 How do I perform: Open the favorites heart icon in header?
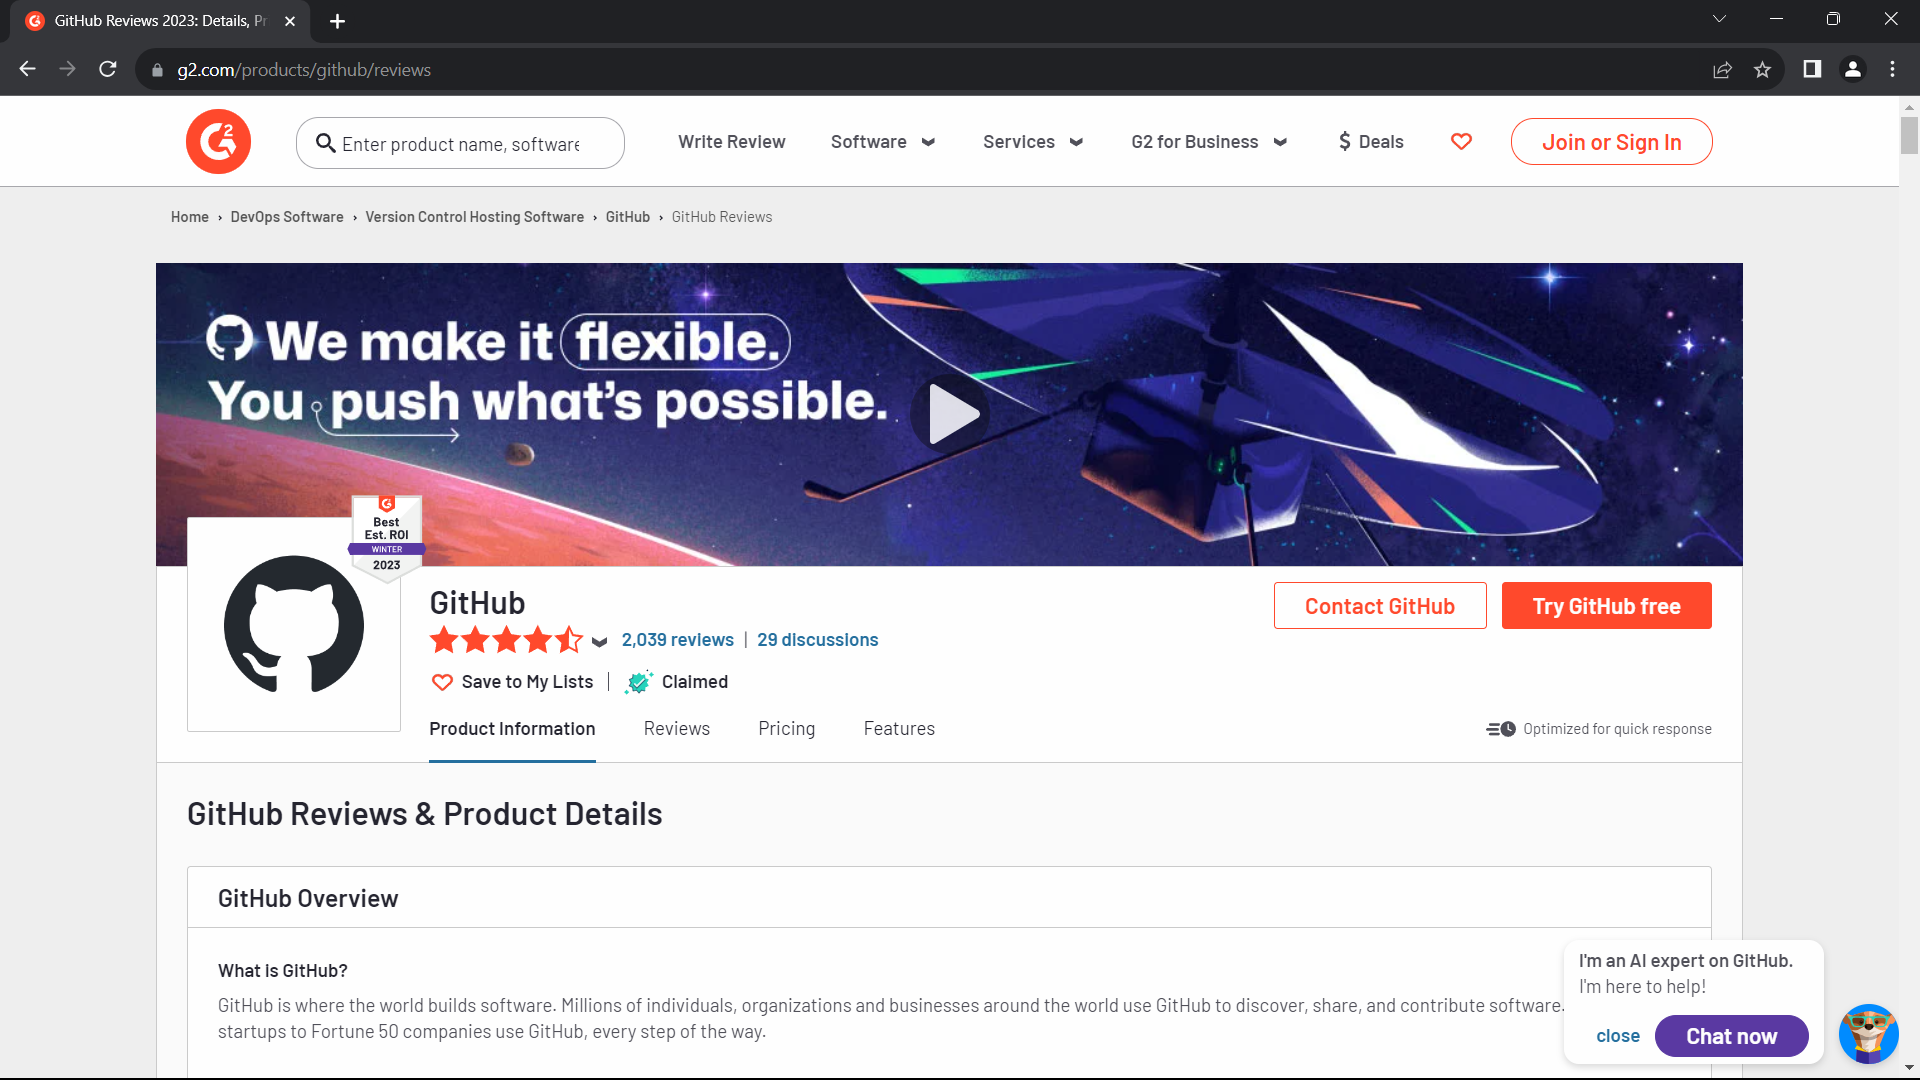[x=1461, y=142]
